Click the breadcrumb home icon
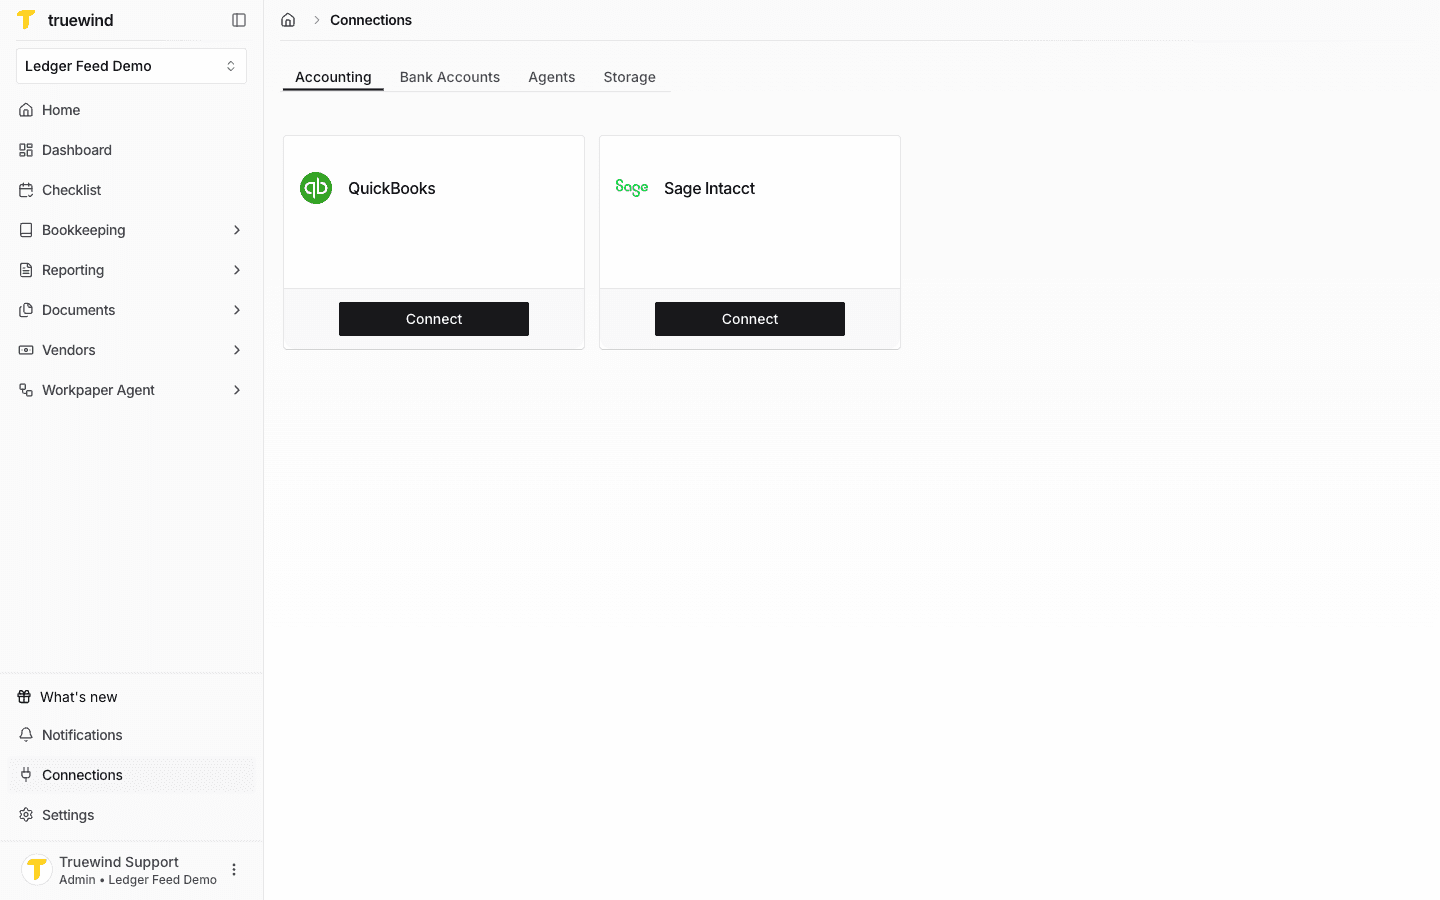The image size is (1440, 900). tap(288, 19)
